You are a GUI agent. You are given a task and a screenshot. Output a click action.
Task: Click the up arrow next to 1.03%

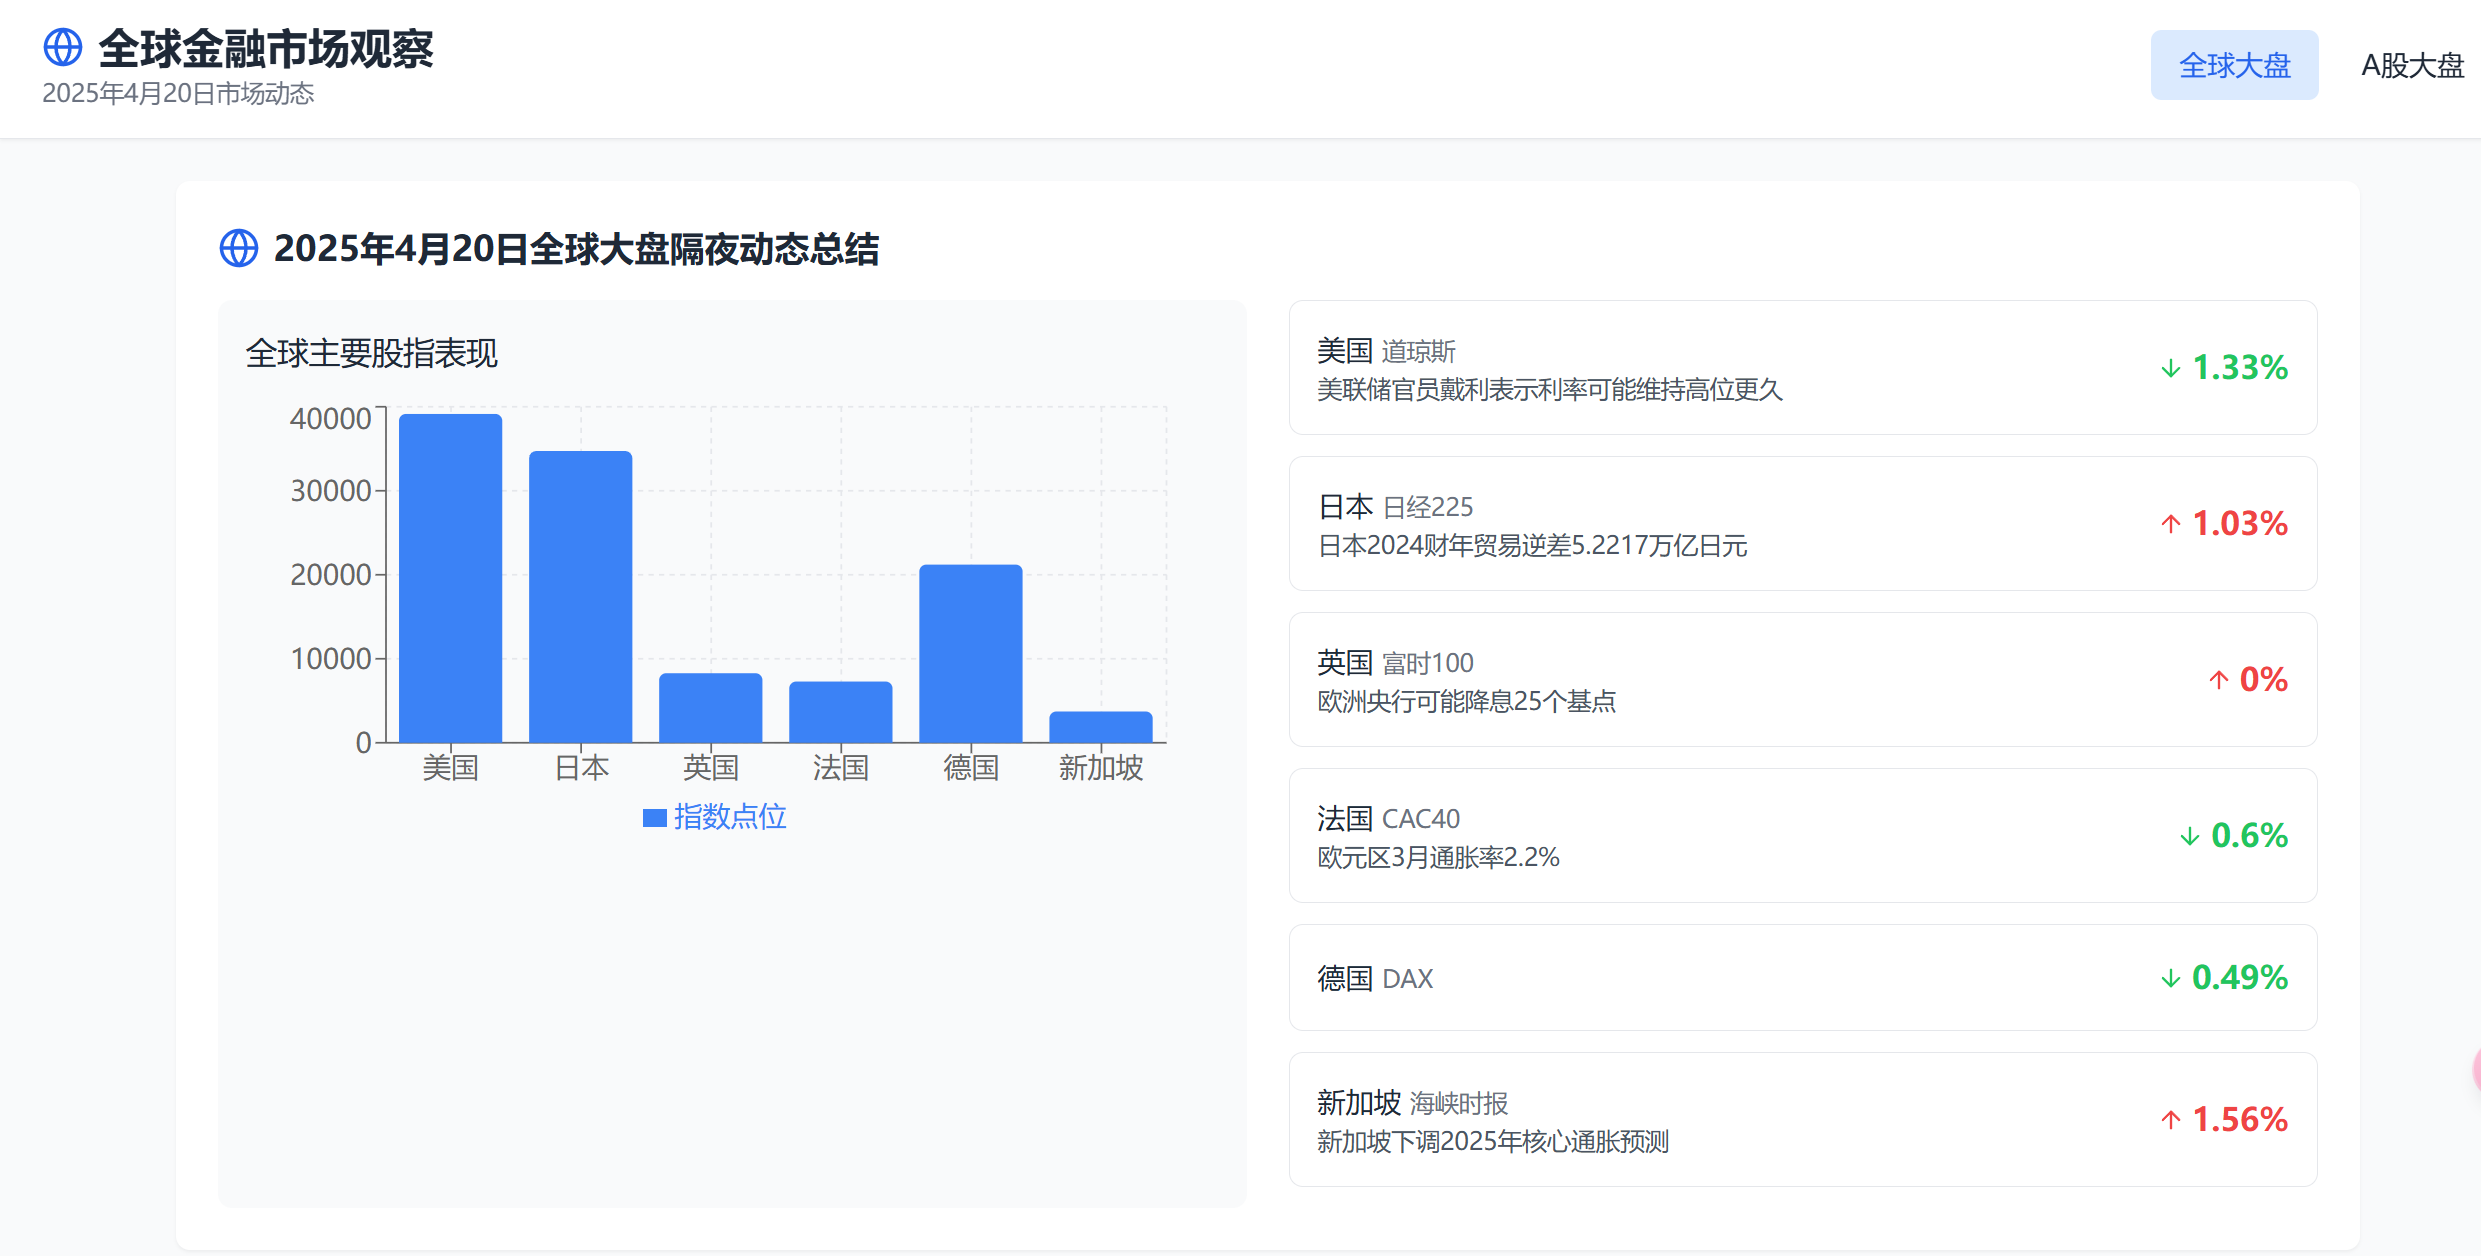(x=2170, y=524)
